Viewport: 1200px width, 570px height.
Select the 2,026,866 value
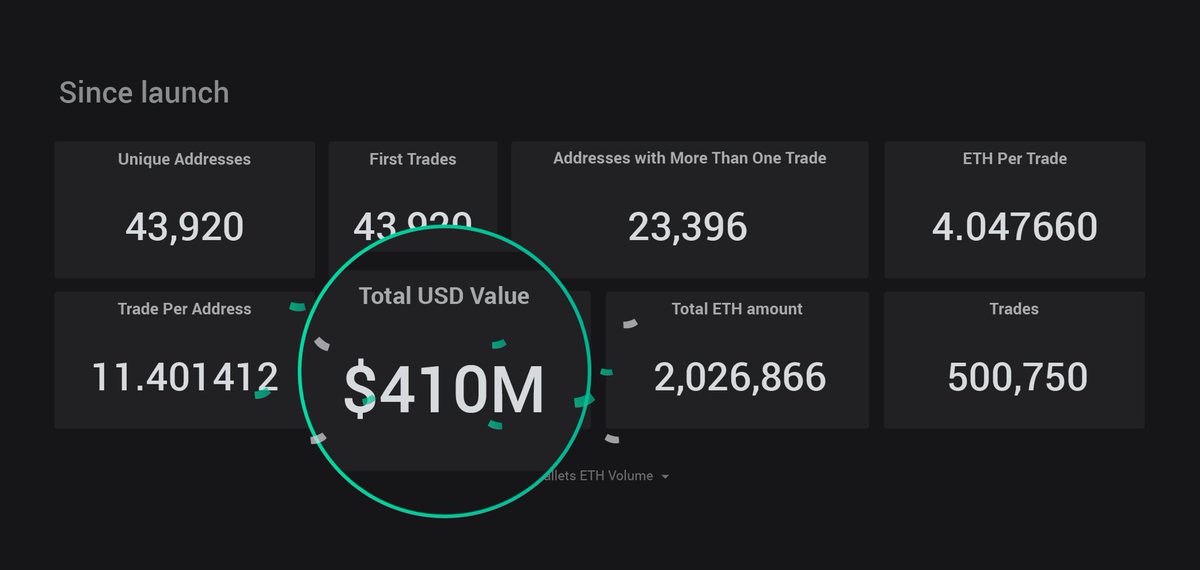pyautogui.click(x=740, y=377)
